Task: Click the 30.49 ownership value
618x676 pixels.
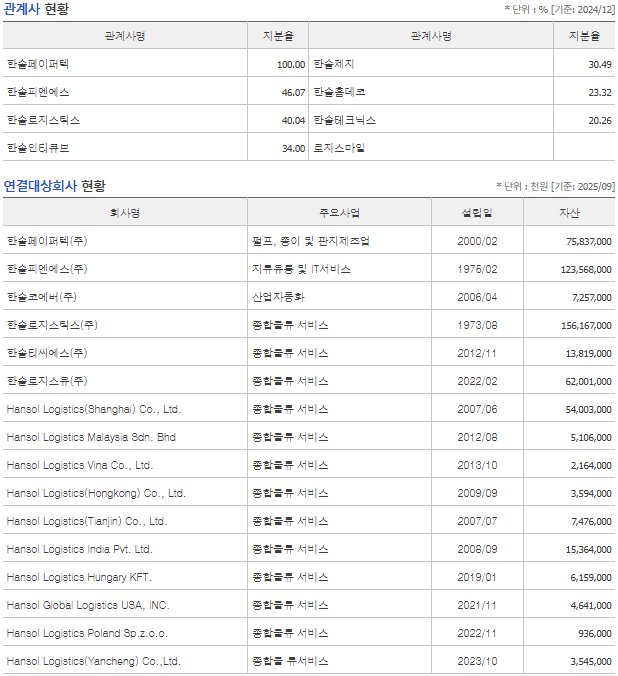Action: tap(600, 65)
